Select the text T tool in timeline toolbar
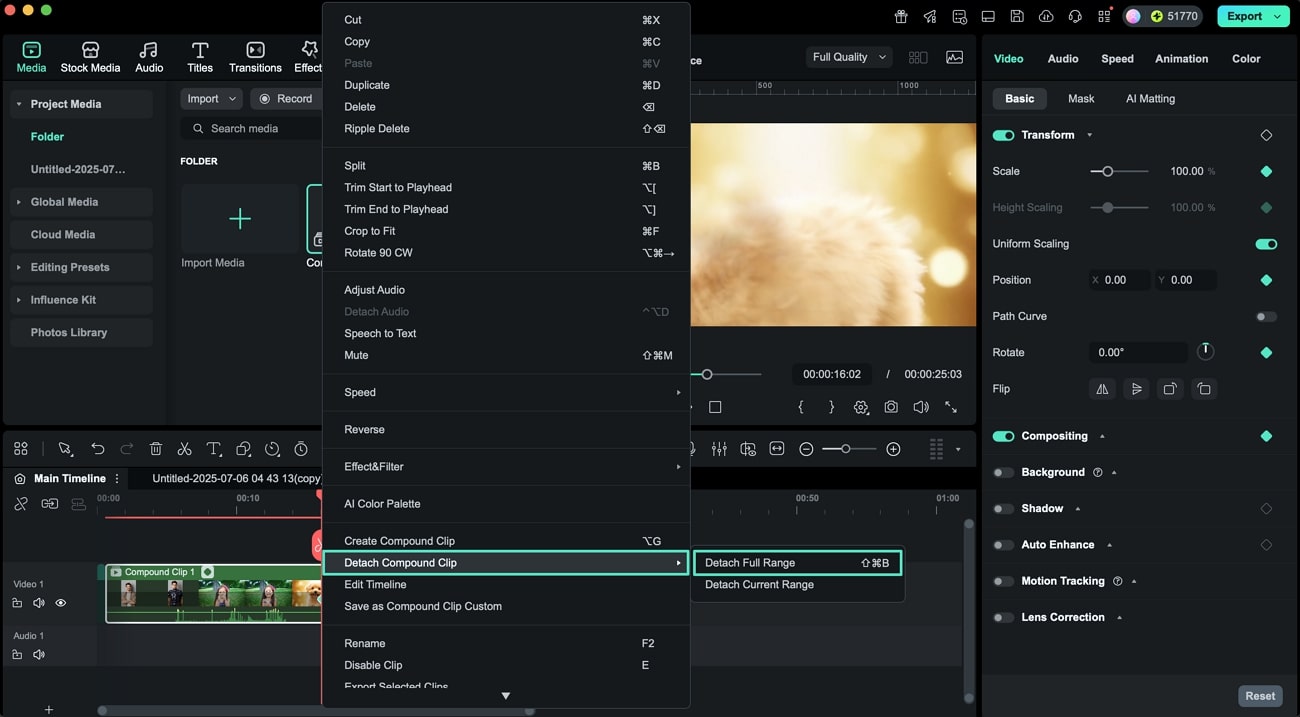 213,449
